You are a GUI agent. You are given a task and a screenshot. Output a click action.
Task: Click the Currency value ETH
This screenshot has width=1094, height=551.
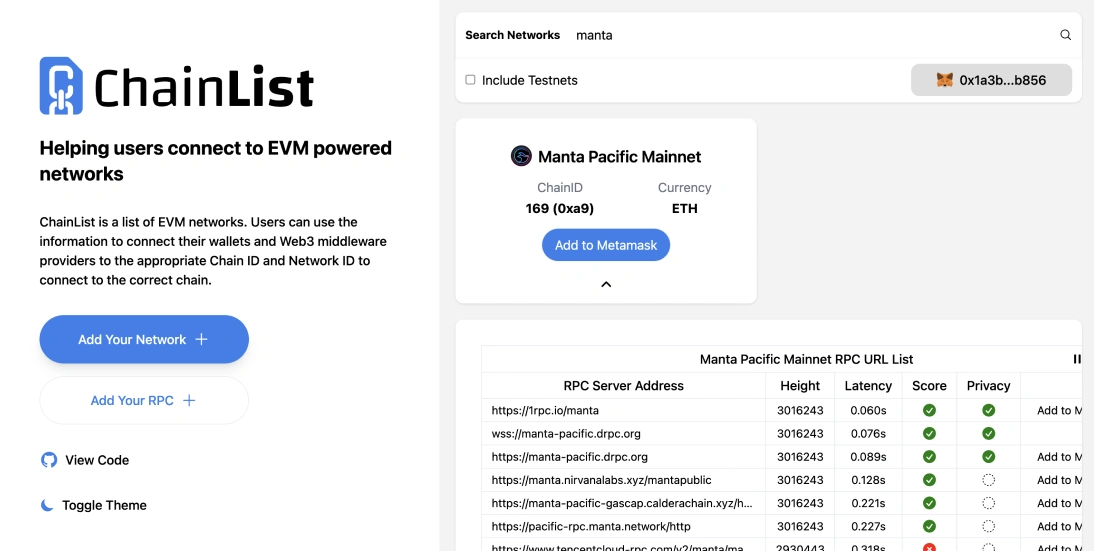684,209
